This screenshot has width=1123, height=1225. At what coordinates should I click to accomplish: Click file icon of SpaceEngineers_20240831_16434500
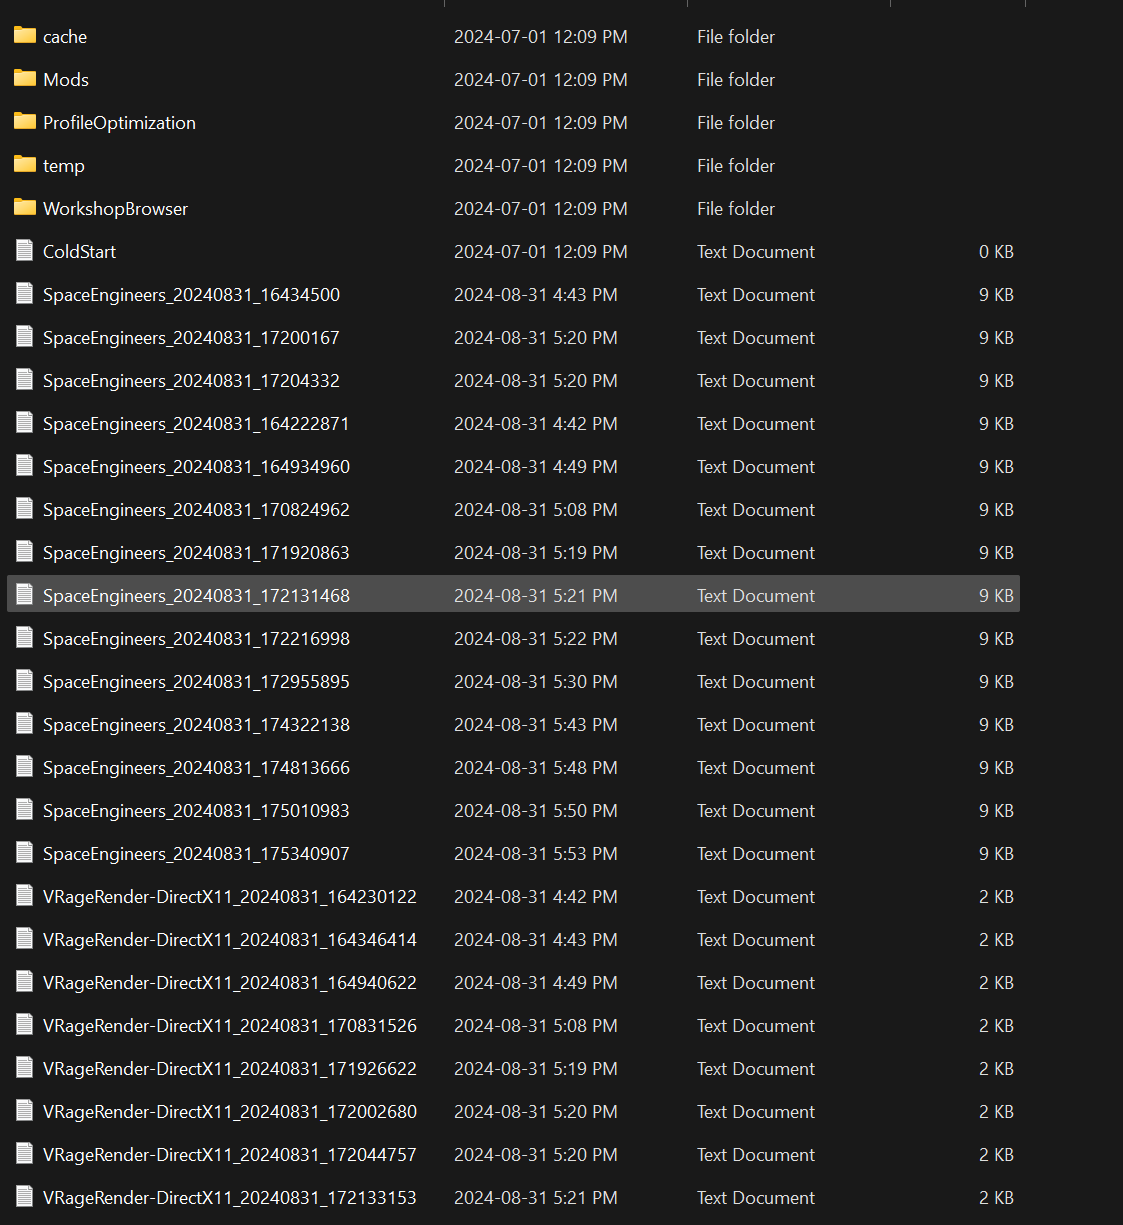pyautogui.click(x=25, y=293)
